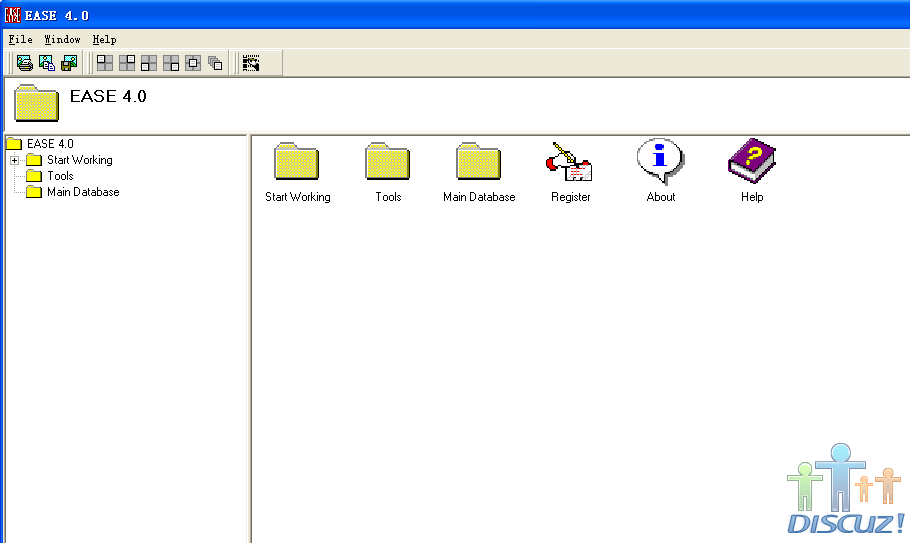Viewport: 910px width, 543px height.
Task: Center window using the toolbar icon
Action: 193,63
